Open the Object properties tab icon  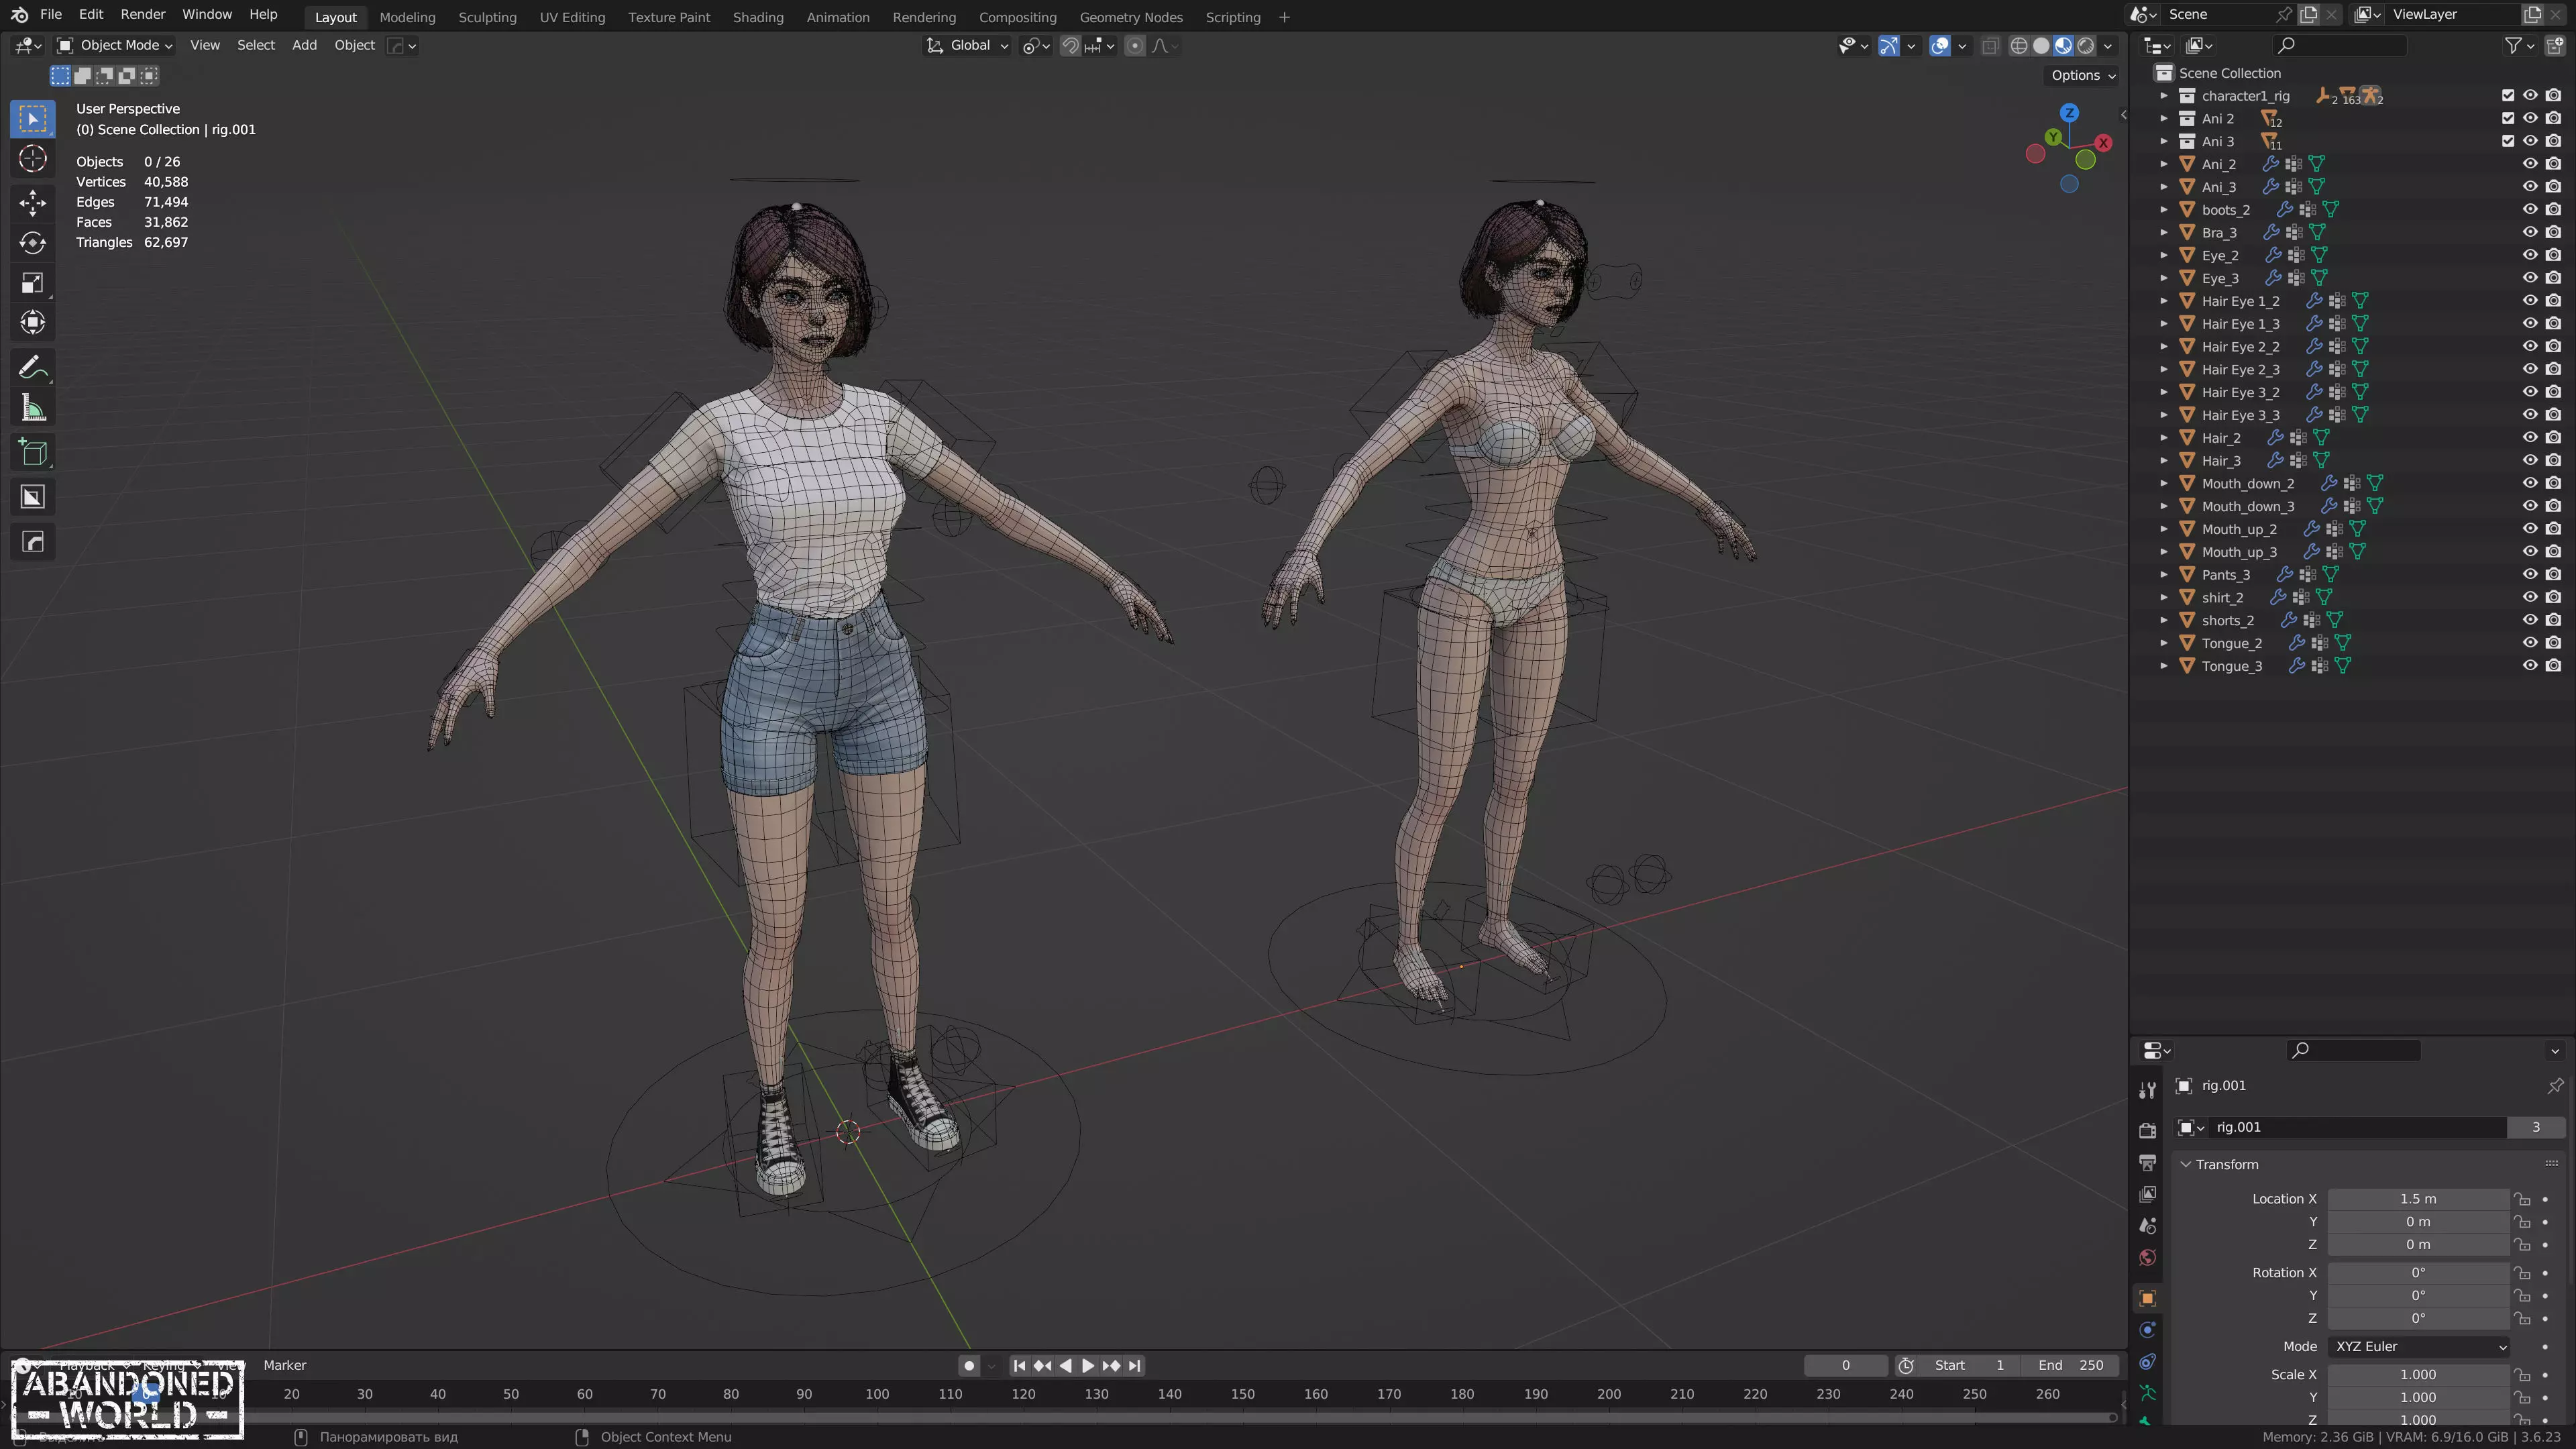(x=2147, y=1298)
